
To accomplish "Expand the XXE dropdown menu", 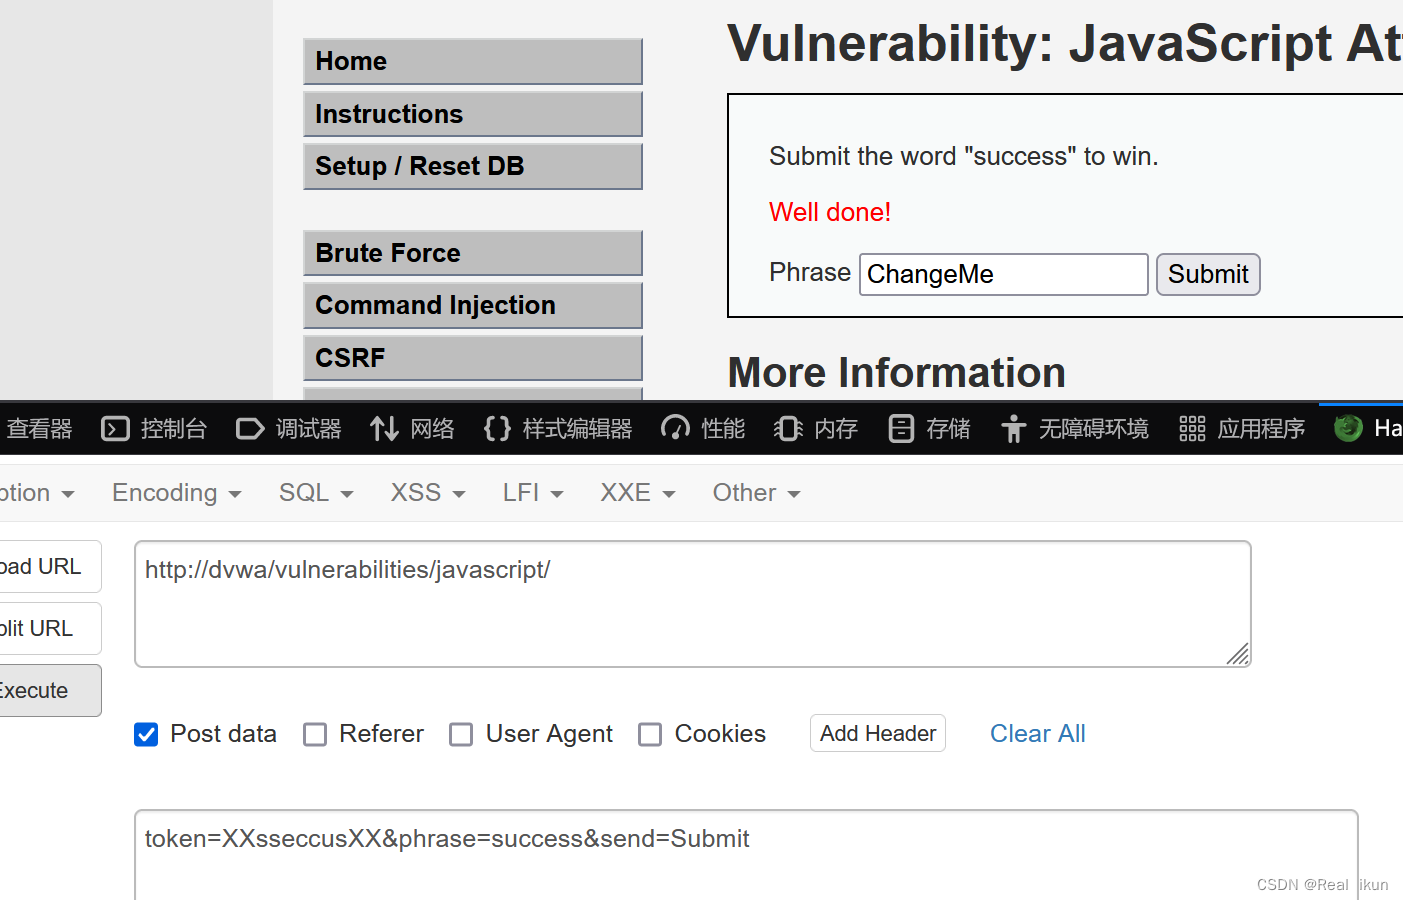I will tap(638, 493).
